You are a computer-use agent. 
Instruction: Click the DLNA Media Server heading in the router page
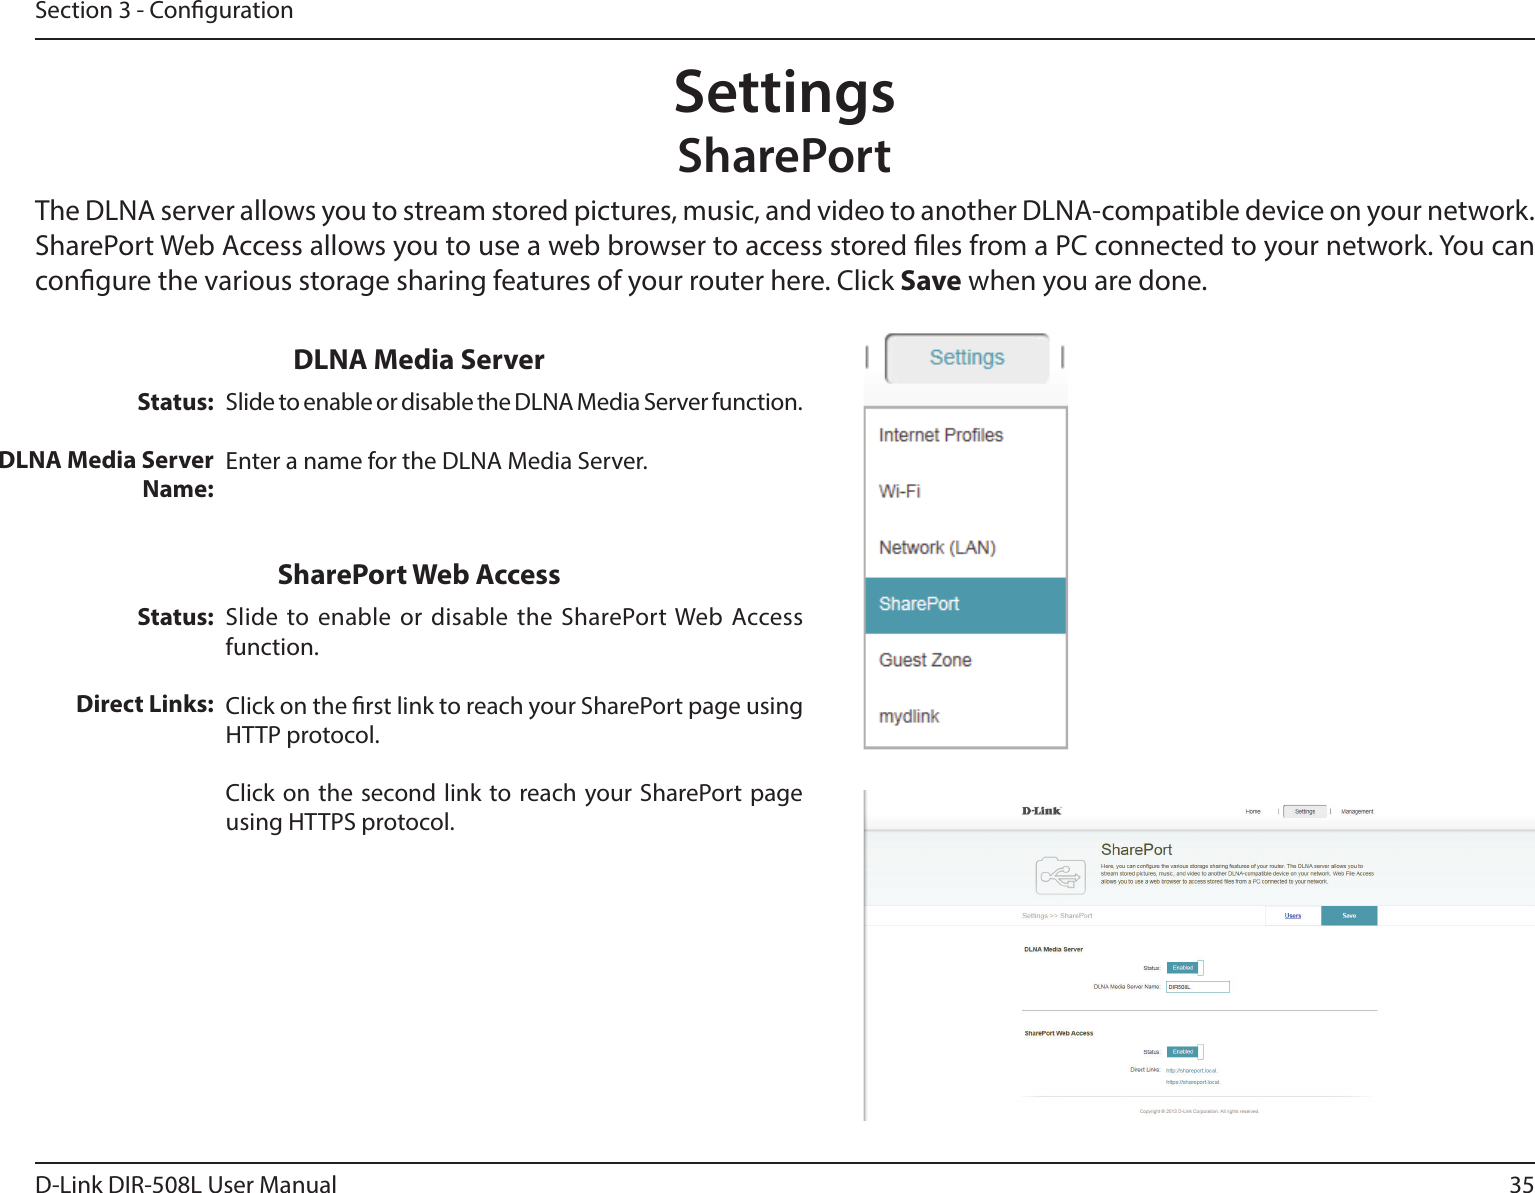1053,949
